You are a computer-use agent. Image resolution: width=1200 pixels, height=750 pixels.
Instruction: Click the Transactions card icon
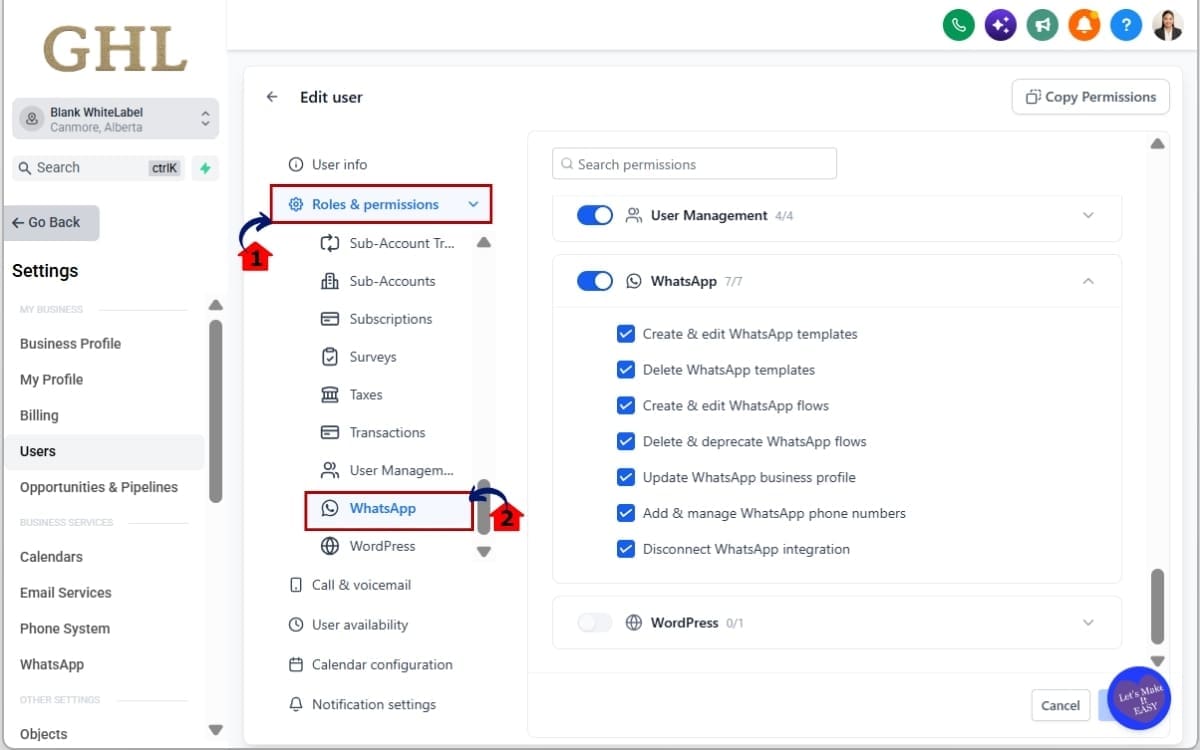click(x=330, y=433)
